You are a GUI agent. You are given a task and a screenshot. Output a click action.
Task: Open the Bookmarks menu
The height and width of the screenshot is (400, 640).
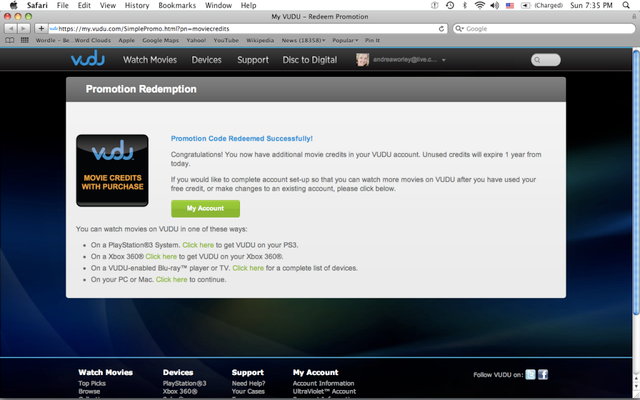177,5
